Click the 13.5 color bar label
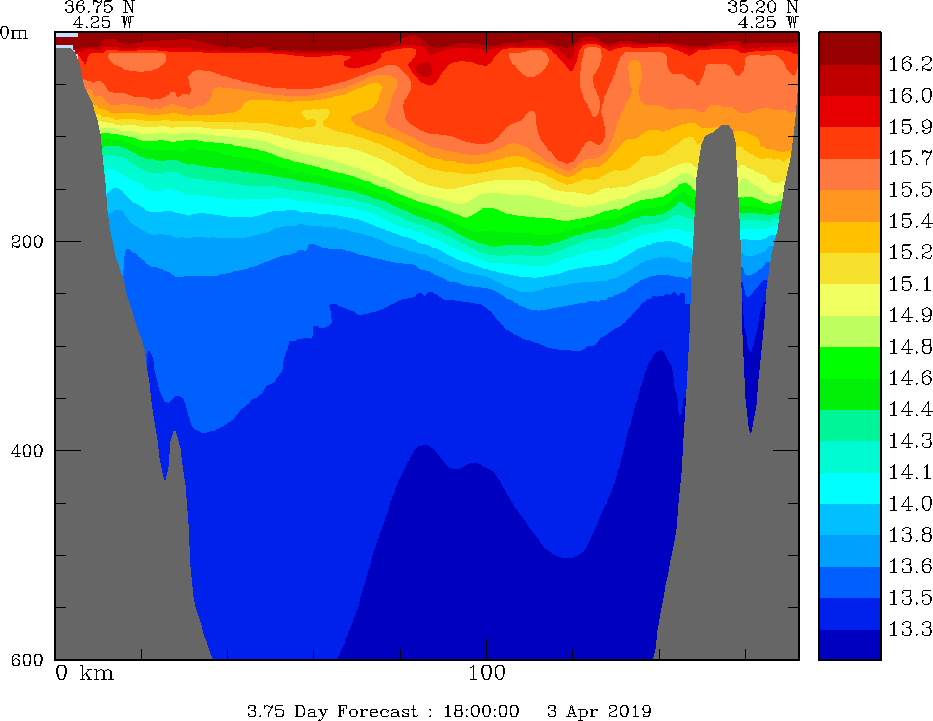The image size is (933, 721). [x=910, y=598]
